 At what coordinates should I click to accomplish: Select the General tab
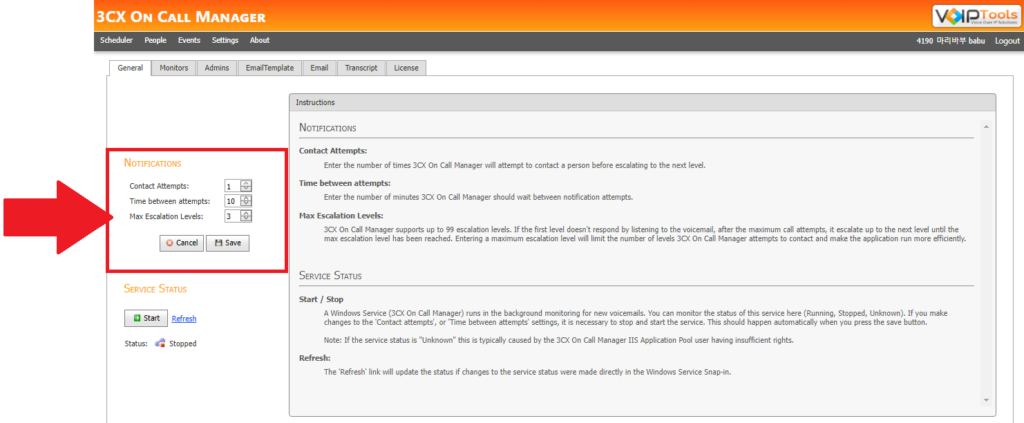(x=130, y=68)
